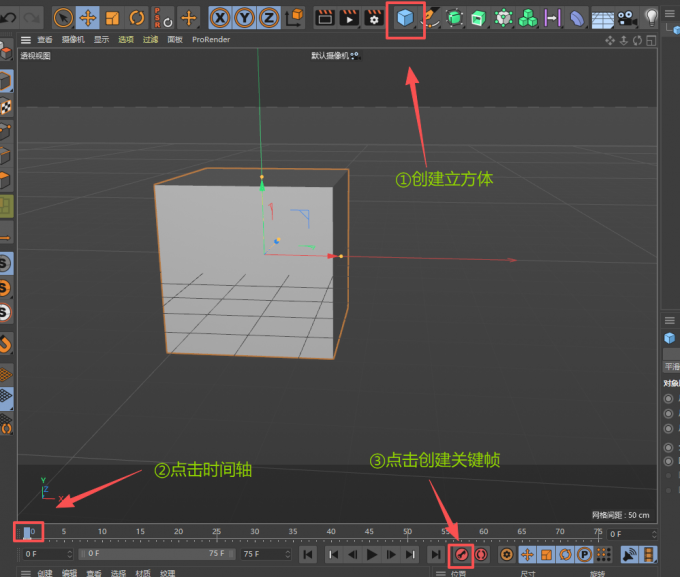Viewport: 680px width, 577px height.
Task: Click frame 0 marker on timeline
Action: point(29,532)
